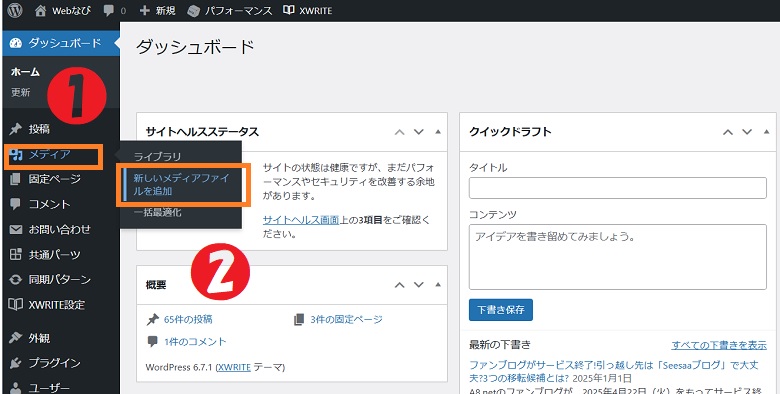
Task: Open the XWRITE theme link
Action: (x=234, y=368)
